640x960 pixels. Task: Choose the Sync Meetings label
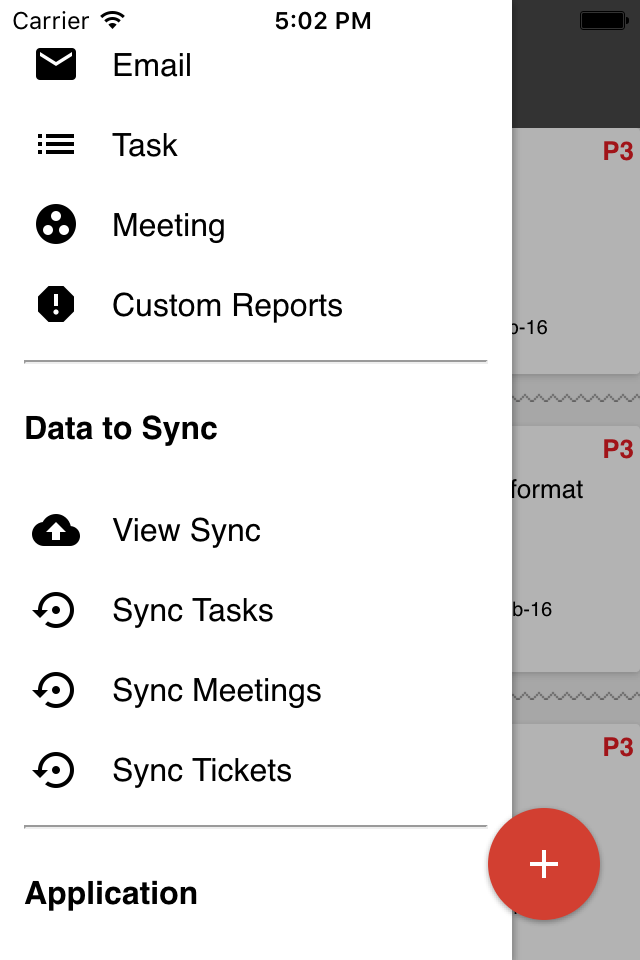(217, 691)
